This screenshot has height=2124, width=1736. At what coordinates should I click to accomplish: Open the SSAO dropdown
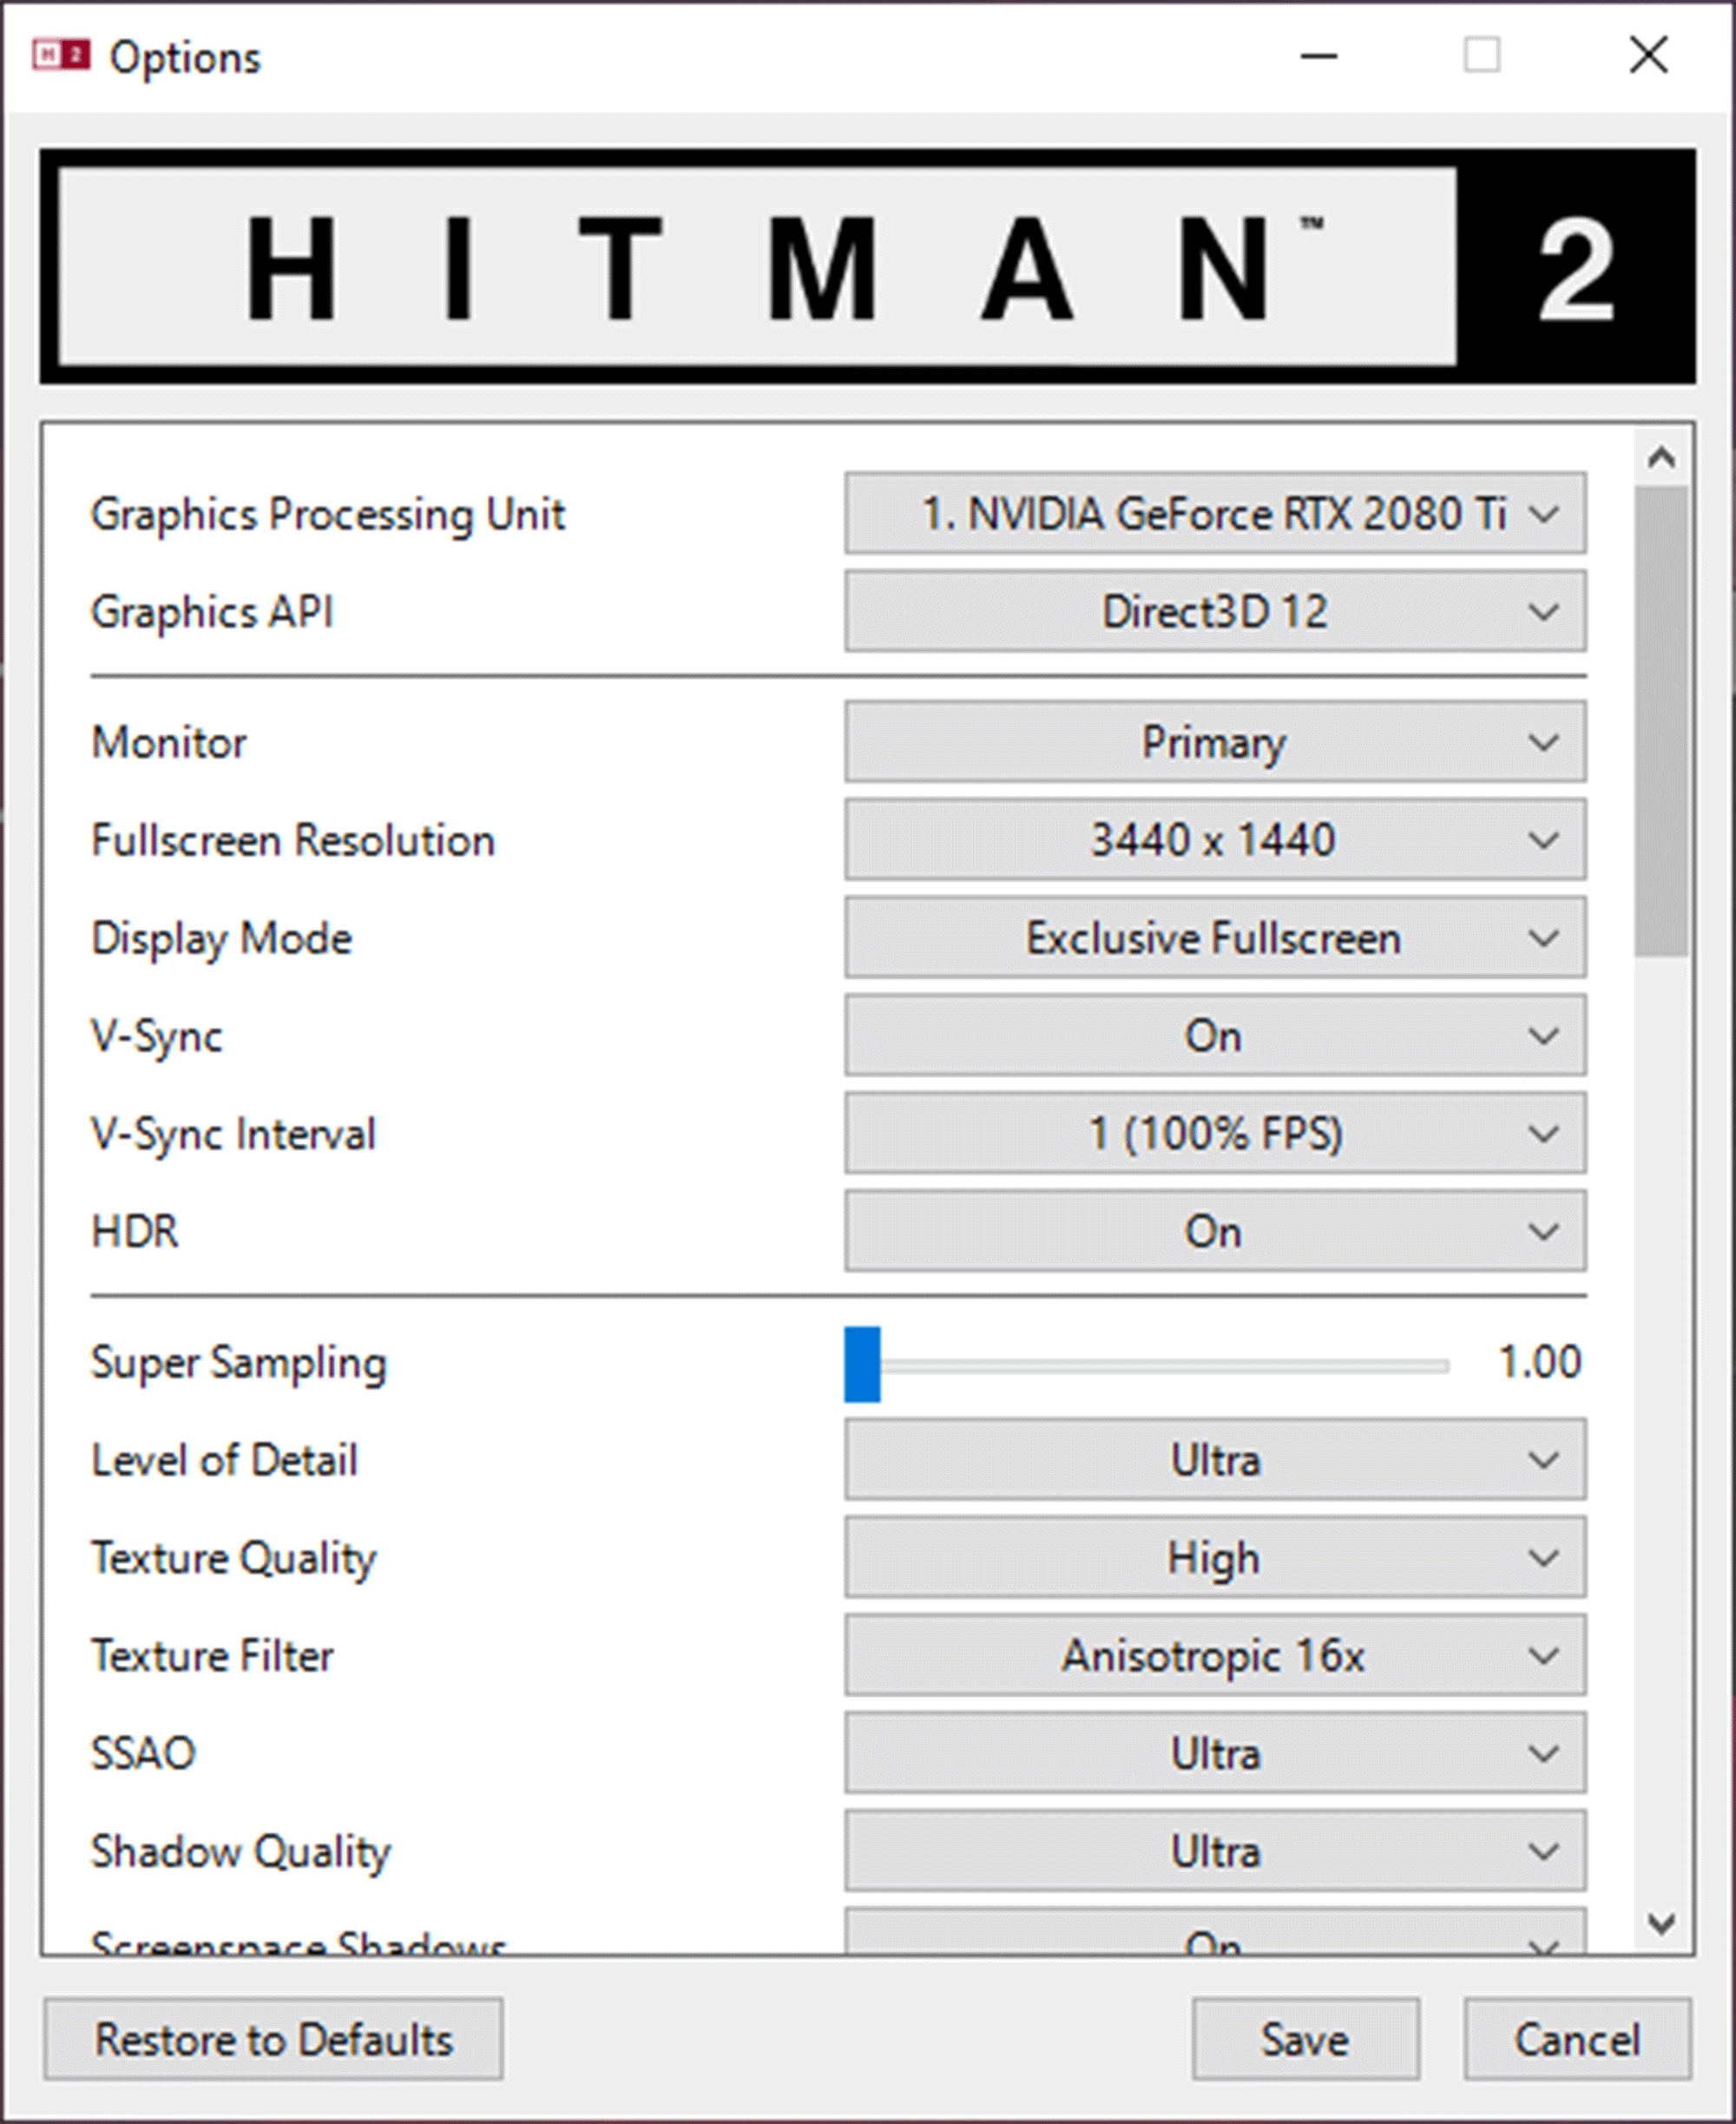click(1215, 1753)
